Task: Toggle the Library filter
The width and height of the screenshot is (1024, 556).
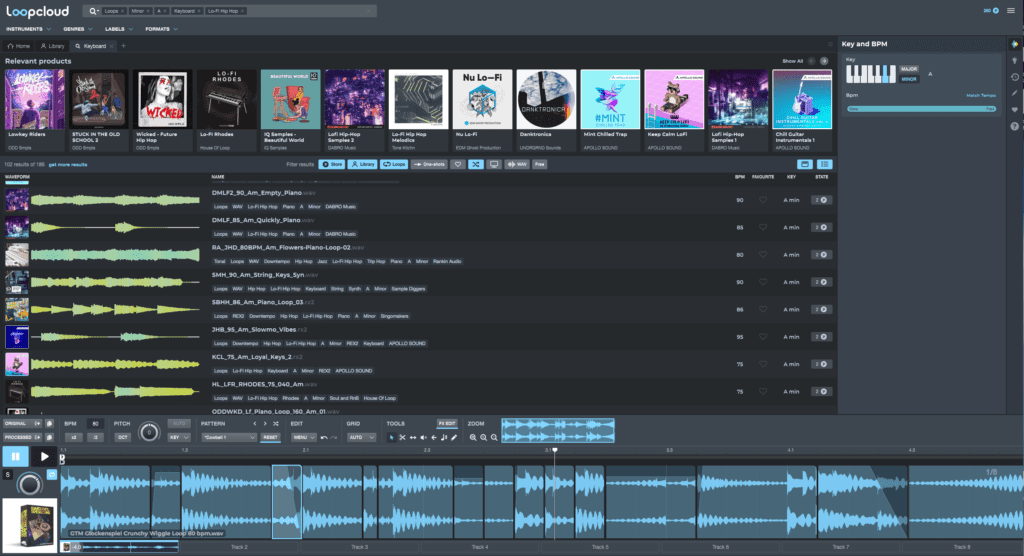Action: [x=362, y=165]
